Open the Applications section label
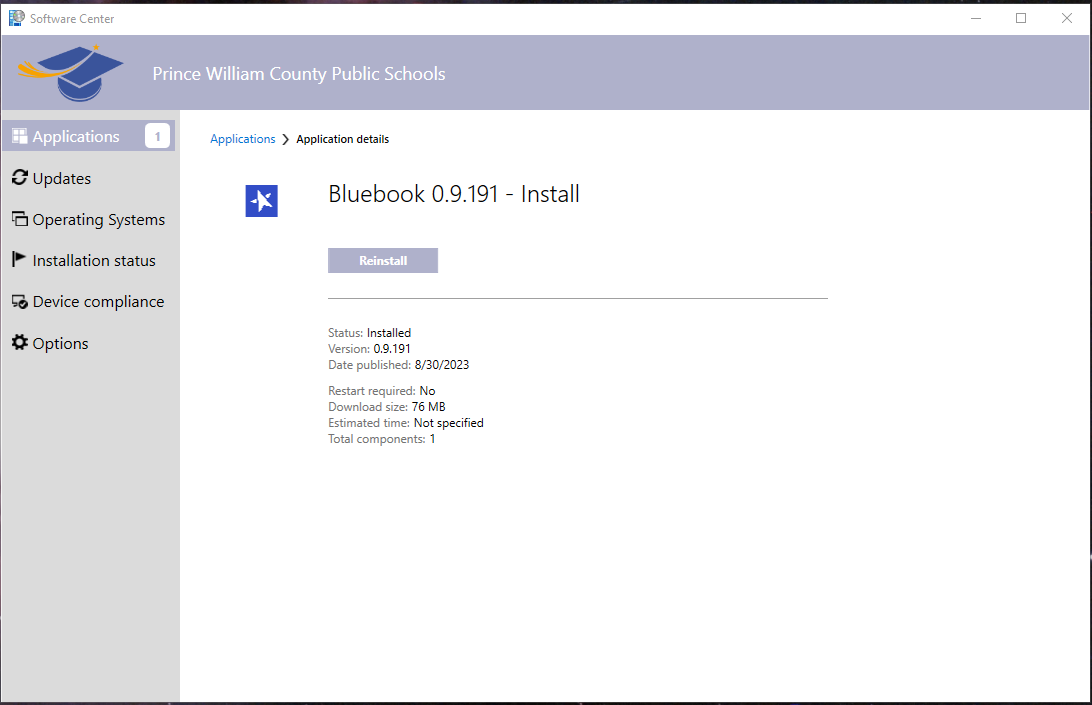Viewport: 1092px width, 705px height. coord(76,137)
